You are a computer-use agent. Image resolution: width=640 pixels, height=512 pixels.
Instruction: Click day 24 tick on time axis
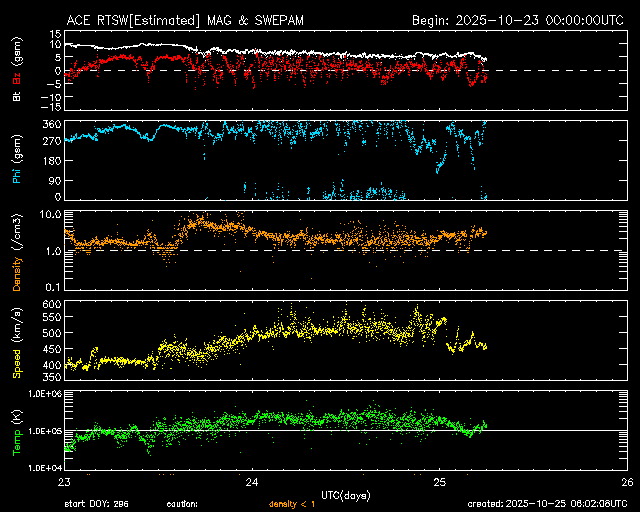click(253, 481)
